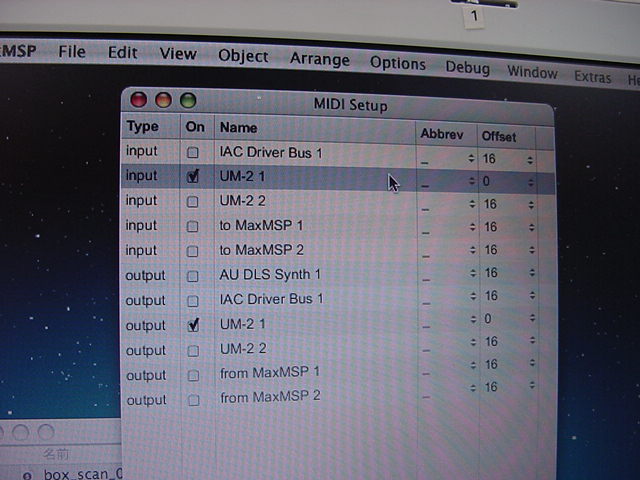Screen dimensions: 640x480
Task: Adjust Offset stepper for output UM-2 2
Action: coord(532,340)
